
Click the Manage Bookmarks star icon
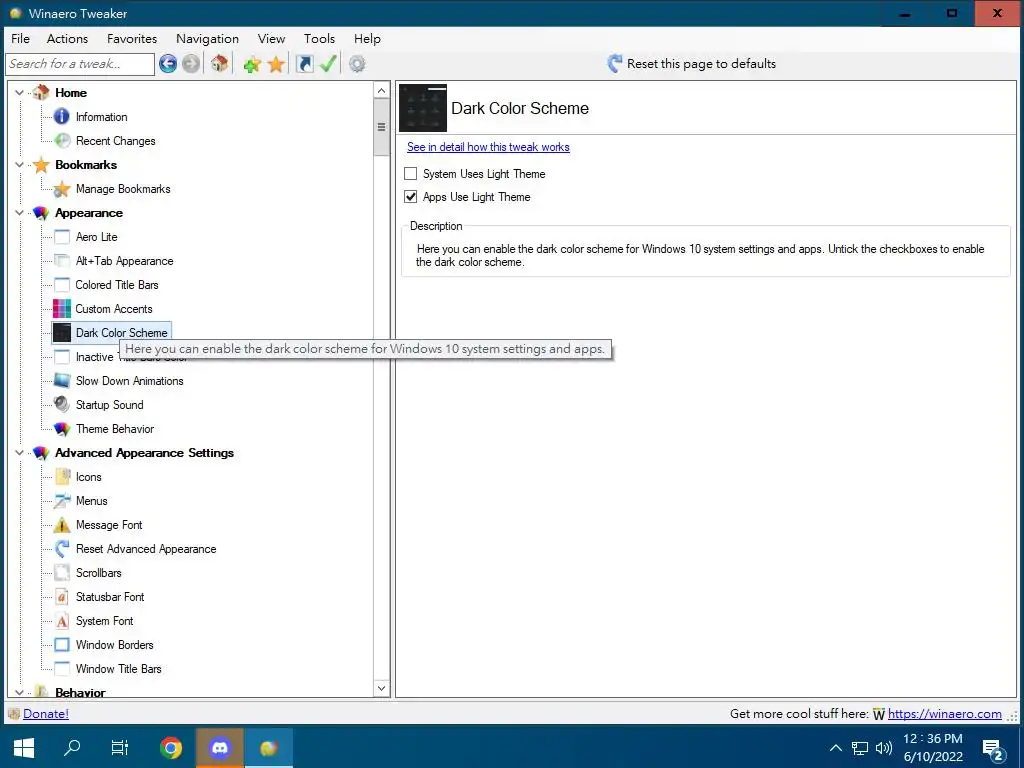(62, 189)
